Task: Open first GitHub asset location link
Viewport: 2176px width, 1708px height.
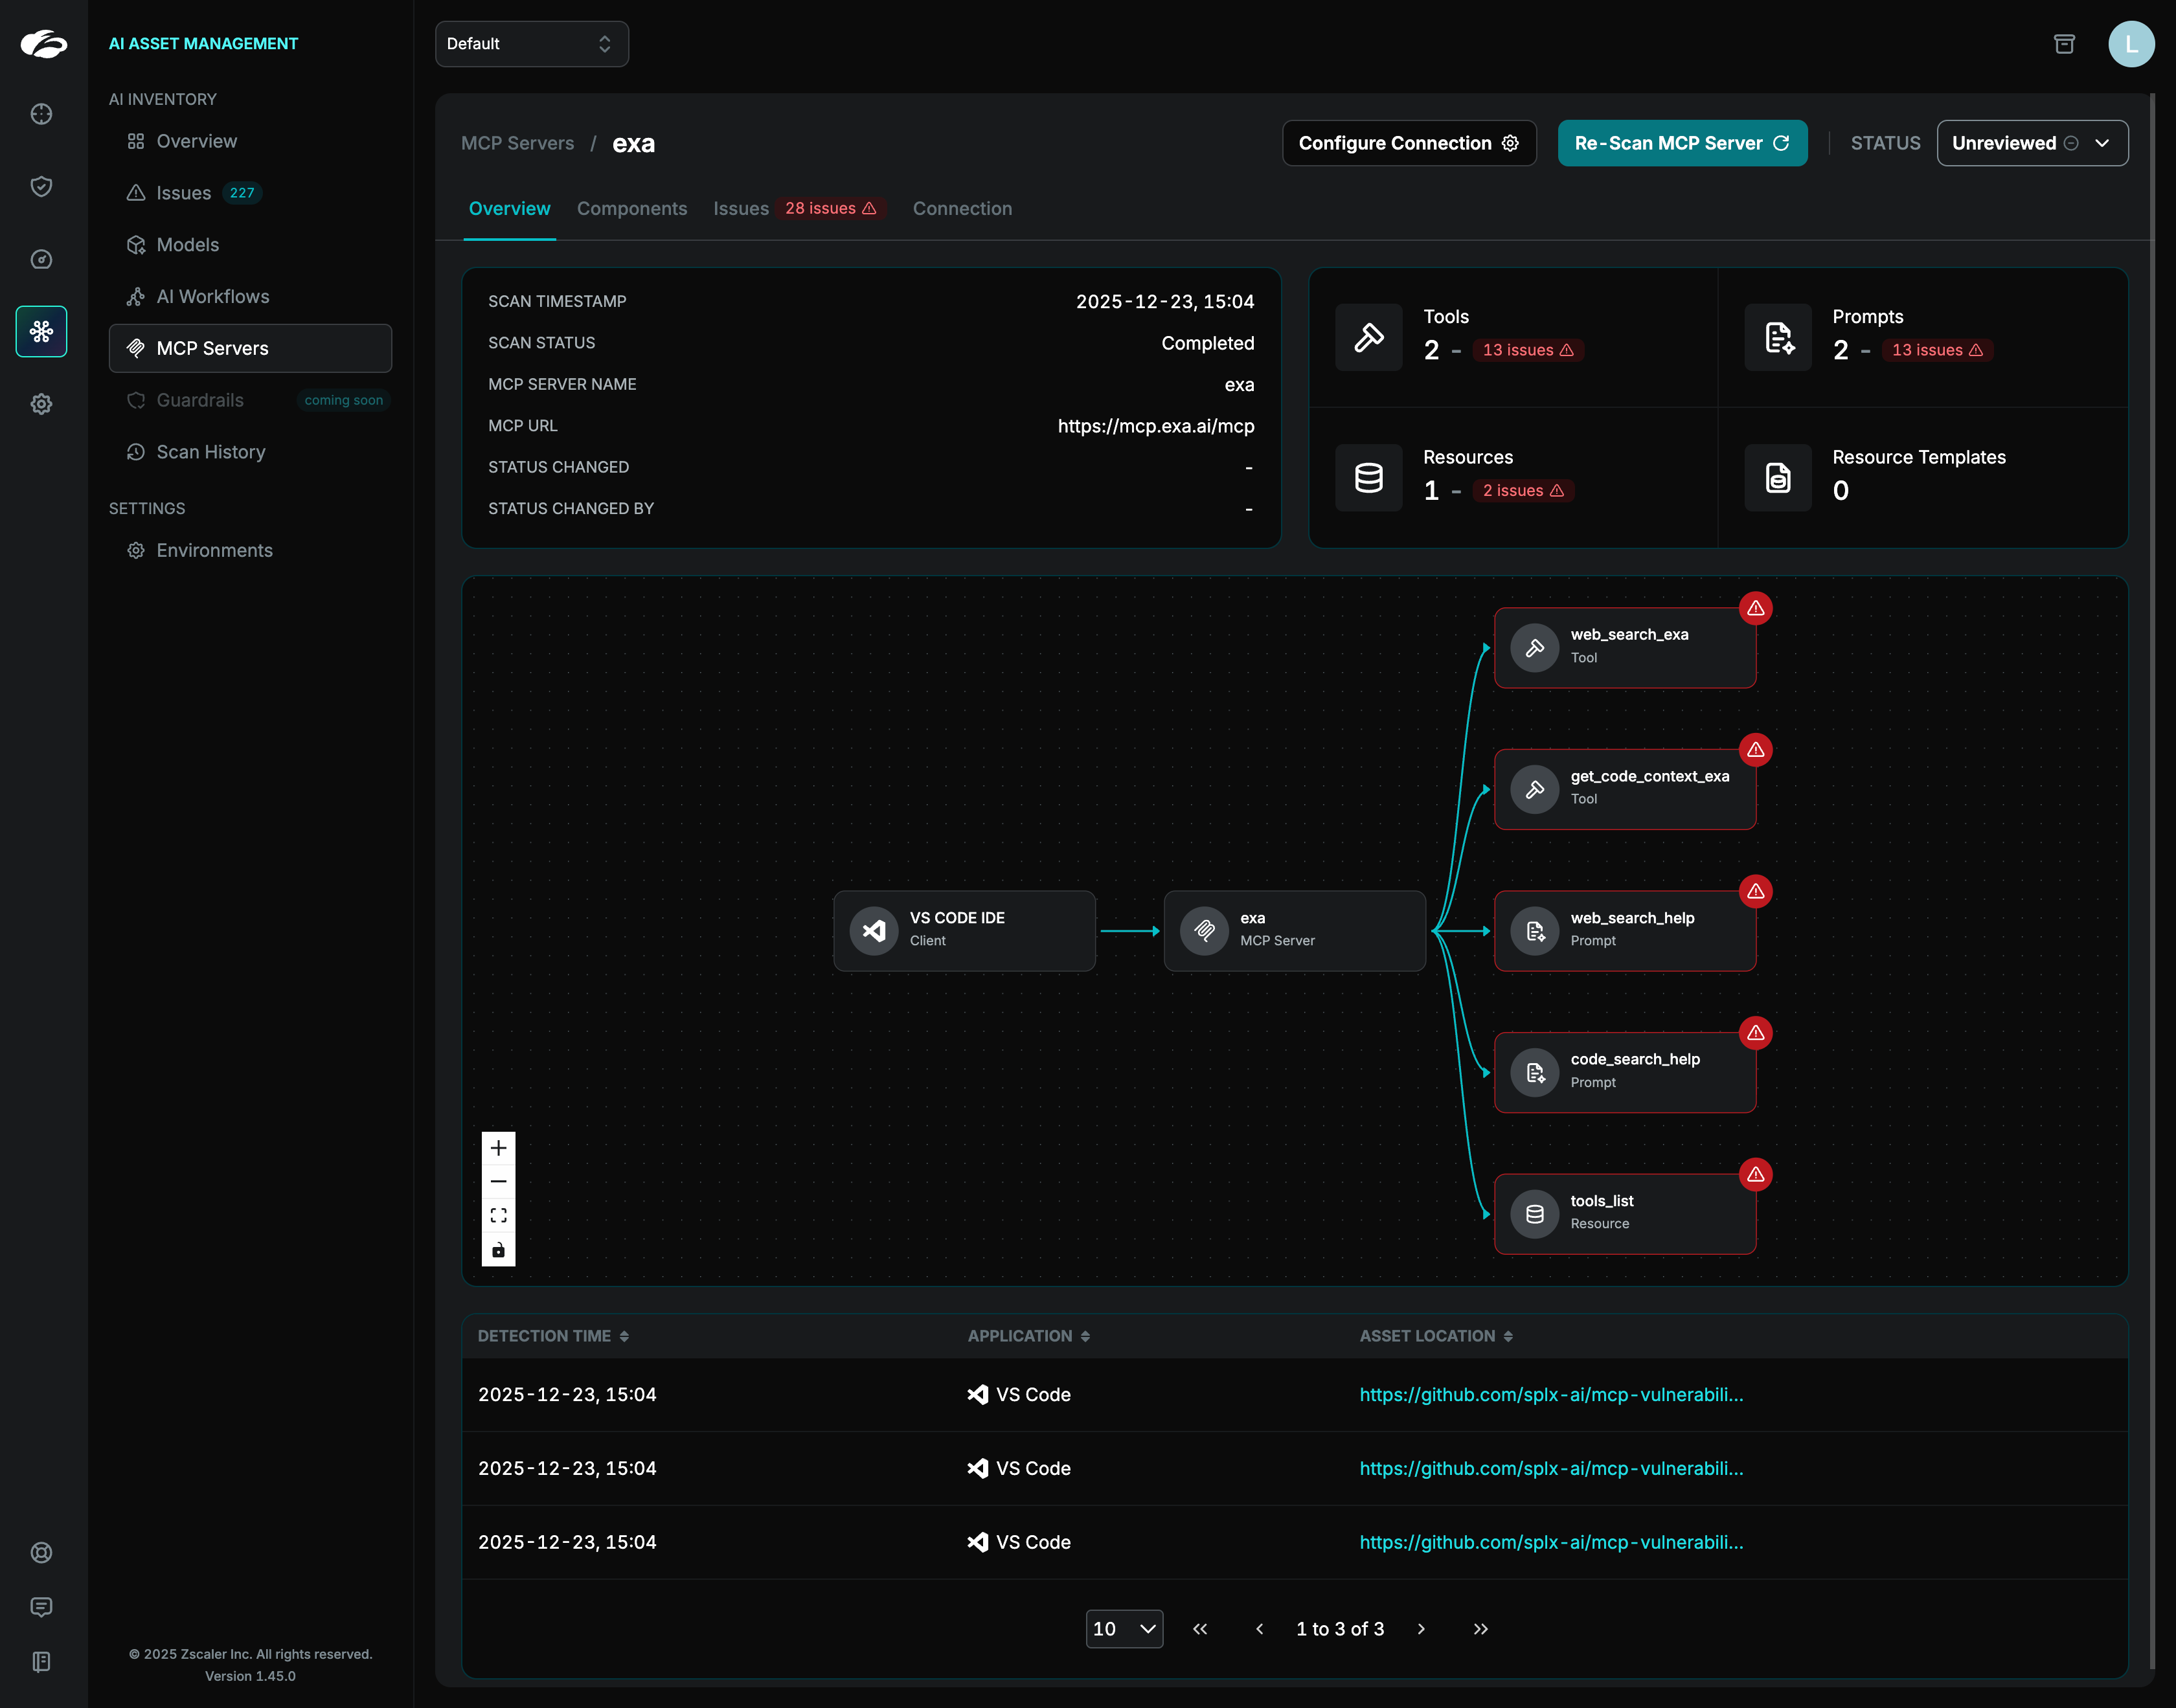Action: click(1550, 1395)
